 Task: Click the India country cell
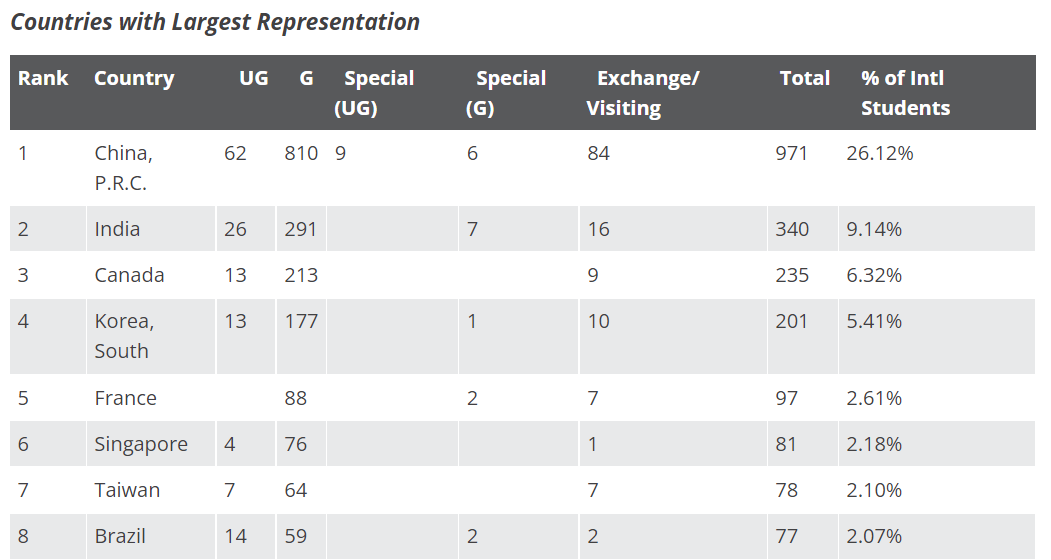117,229
